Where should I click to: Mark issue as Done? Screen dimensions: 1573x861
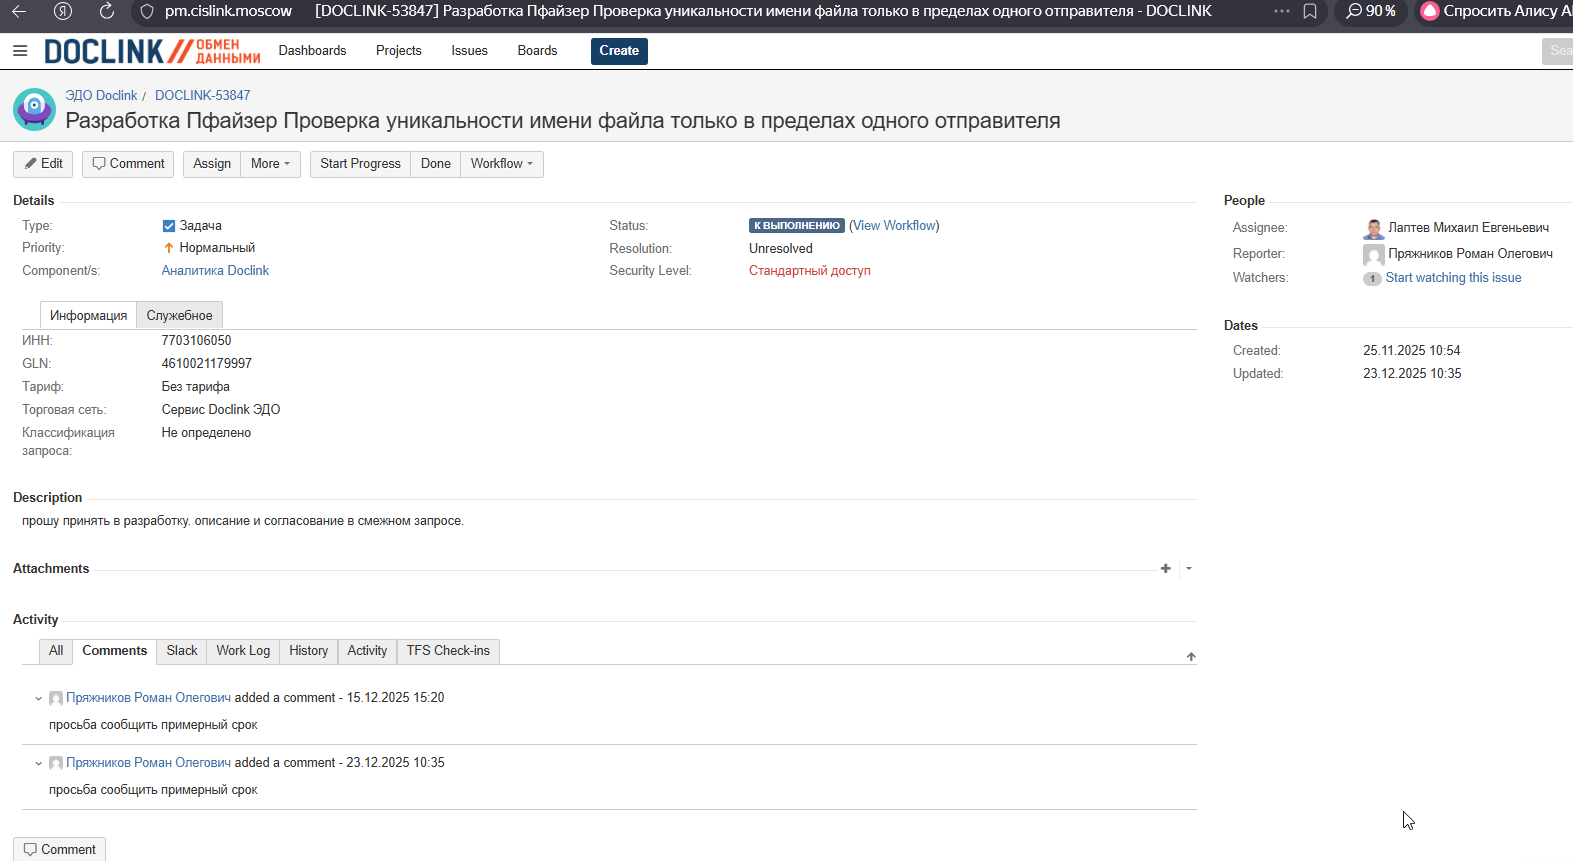click(x=435, y=164)
